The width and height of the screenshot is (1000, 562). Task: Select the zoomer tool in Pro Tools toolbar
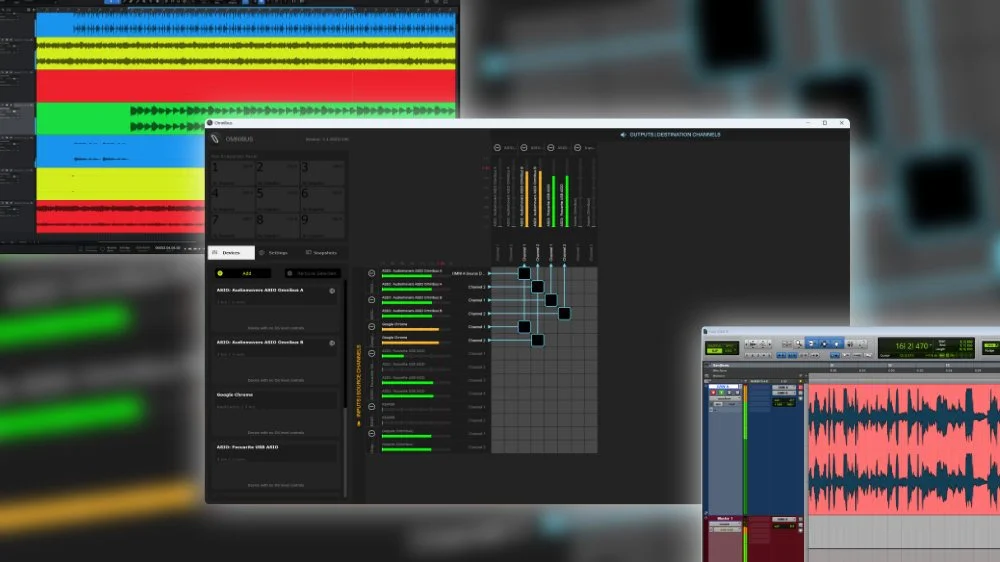(x=798, y=344)
